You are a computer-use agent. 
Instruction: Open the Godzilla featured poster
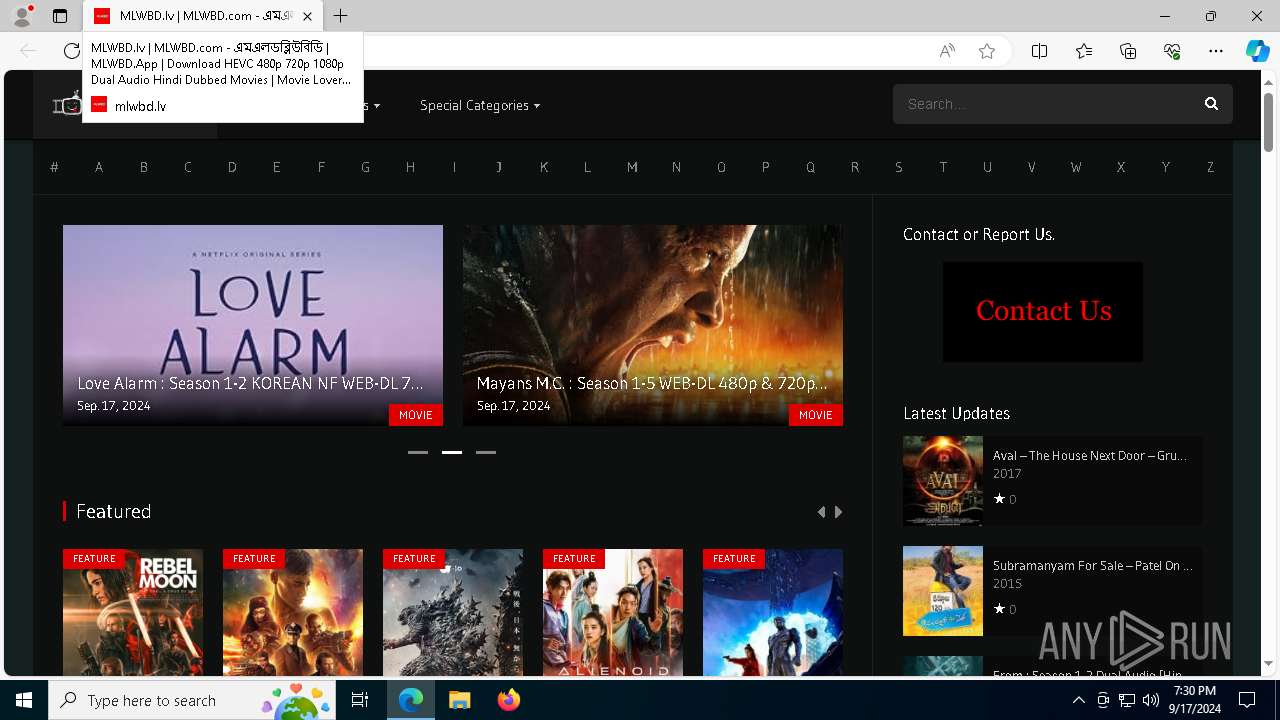[453, 612]
